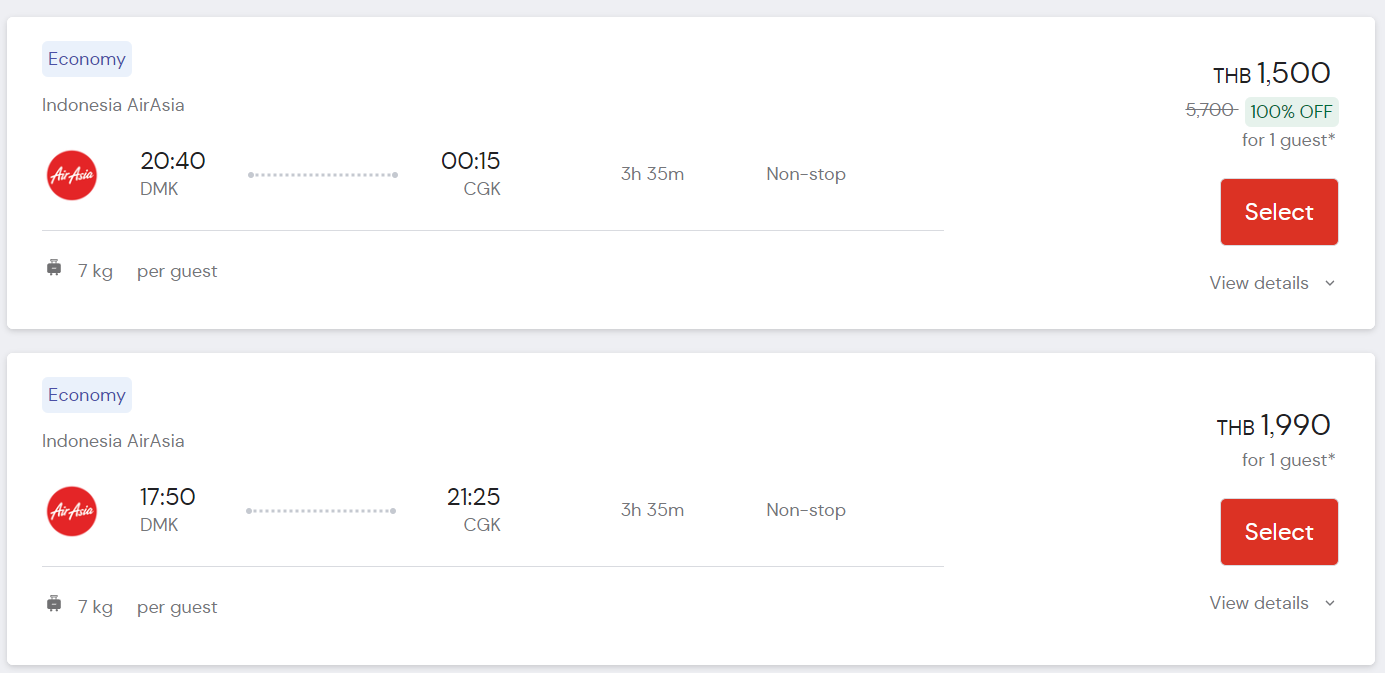Click chevron beside second View details
Screen dimensions: 1385x673
pyautogui.click(x=1330, y=604)
